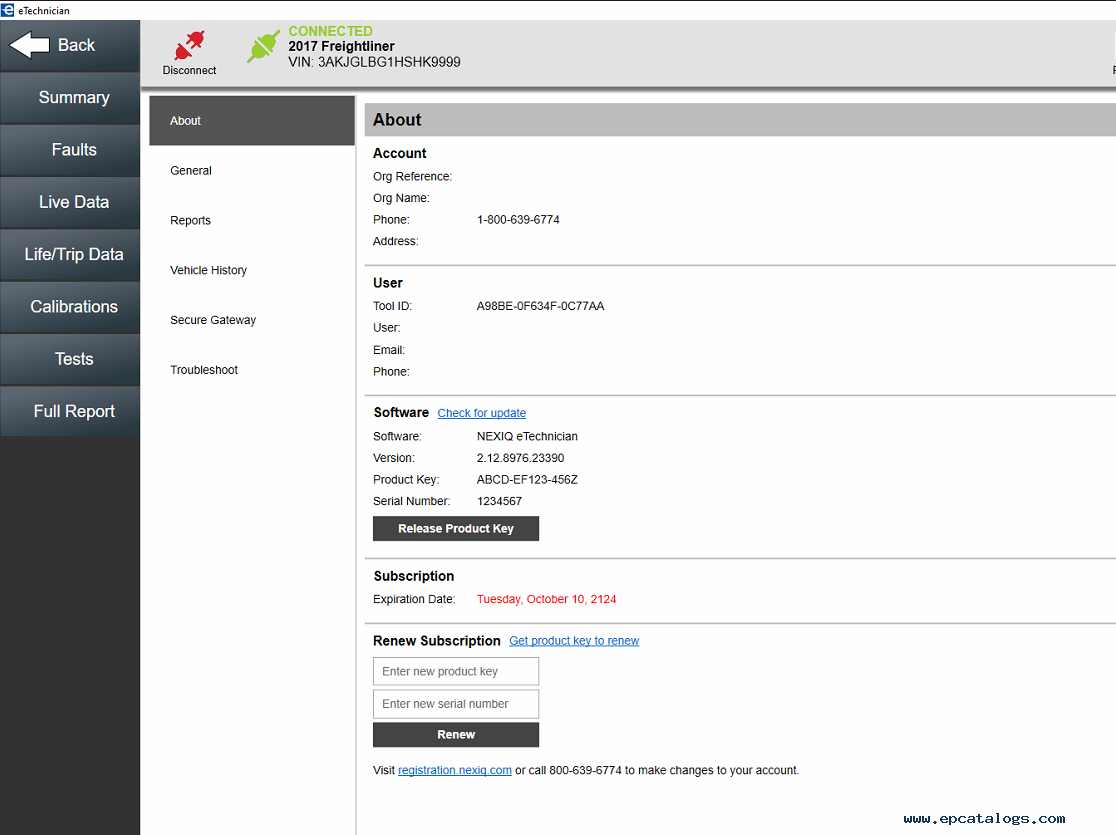
Task: Select the Secure Gateway tab
Action: [x=252, y=320]
